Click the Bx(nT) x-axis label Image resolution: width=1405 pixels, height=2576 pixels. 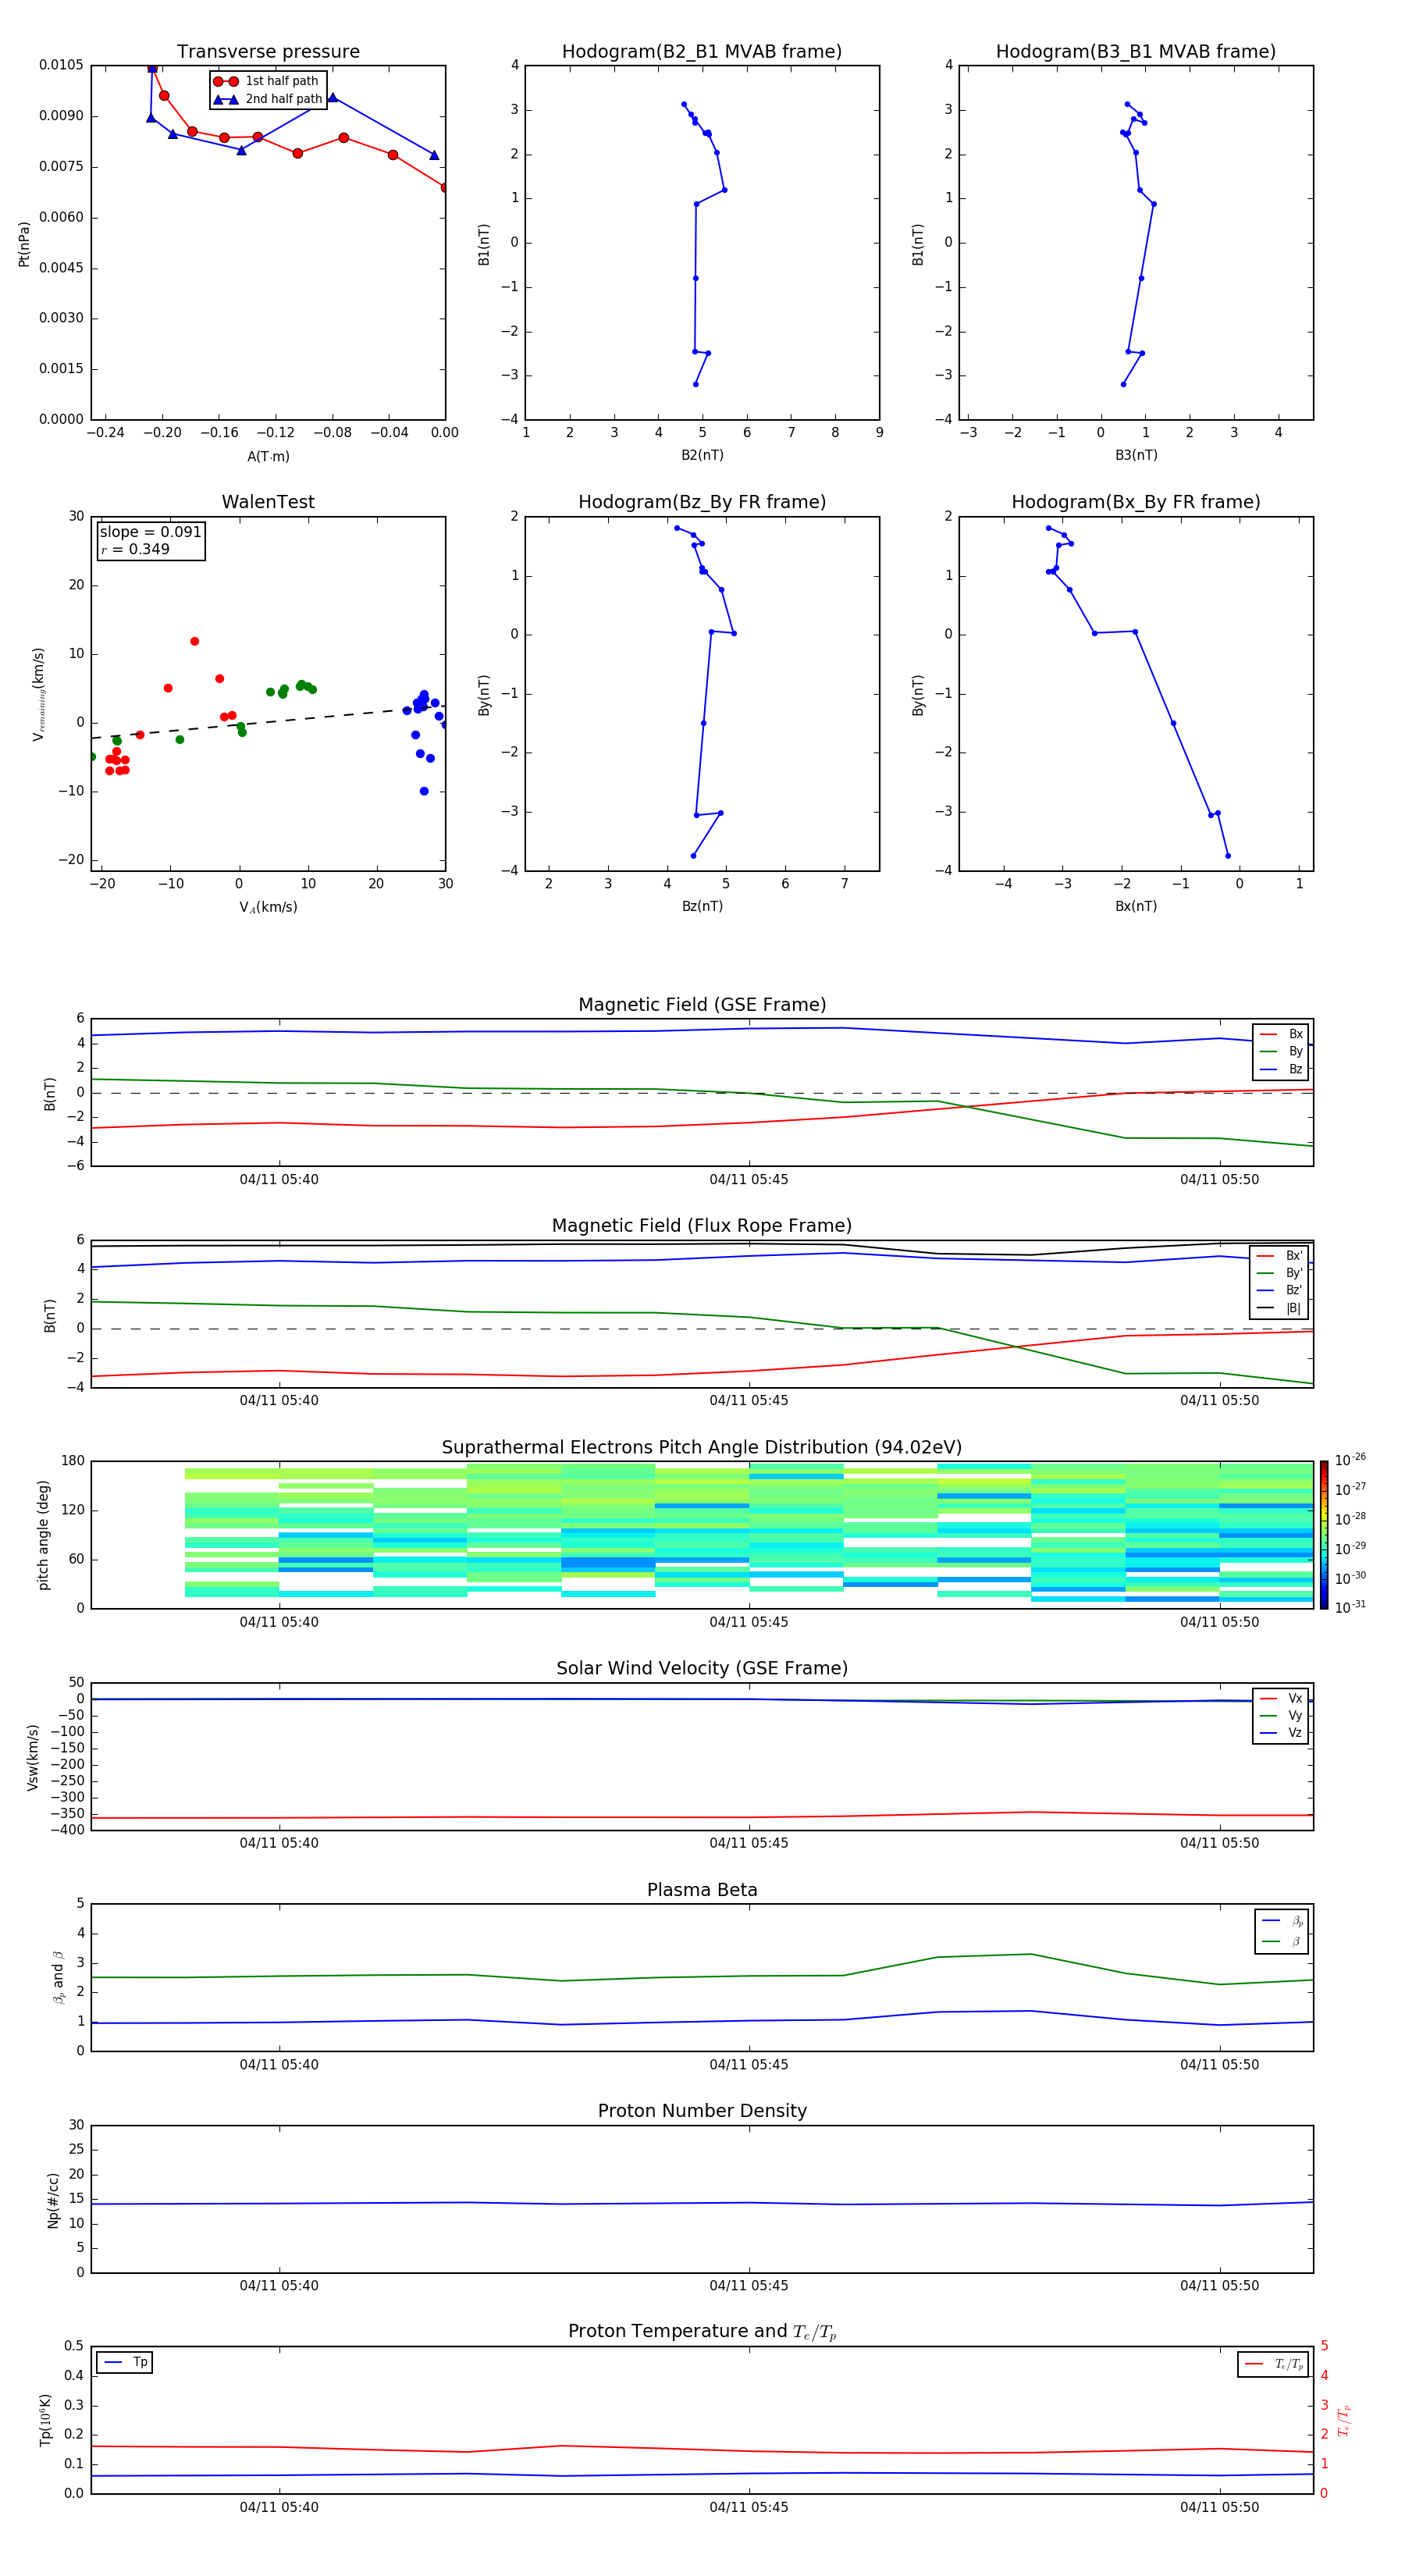[1136, 906]
